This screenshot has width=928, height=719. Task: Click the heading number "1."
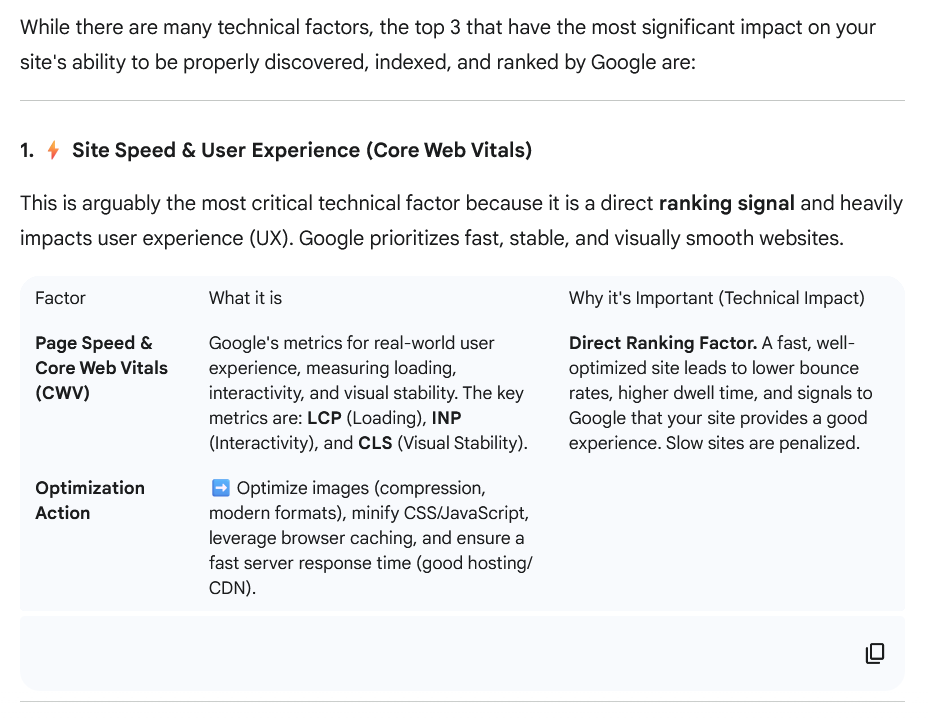(x=27, y=151)
